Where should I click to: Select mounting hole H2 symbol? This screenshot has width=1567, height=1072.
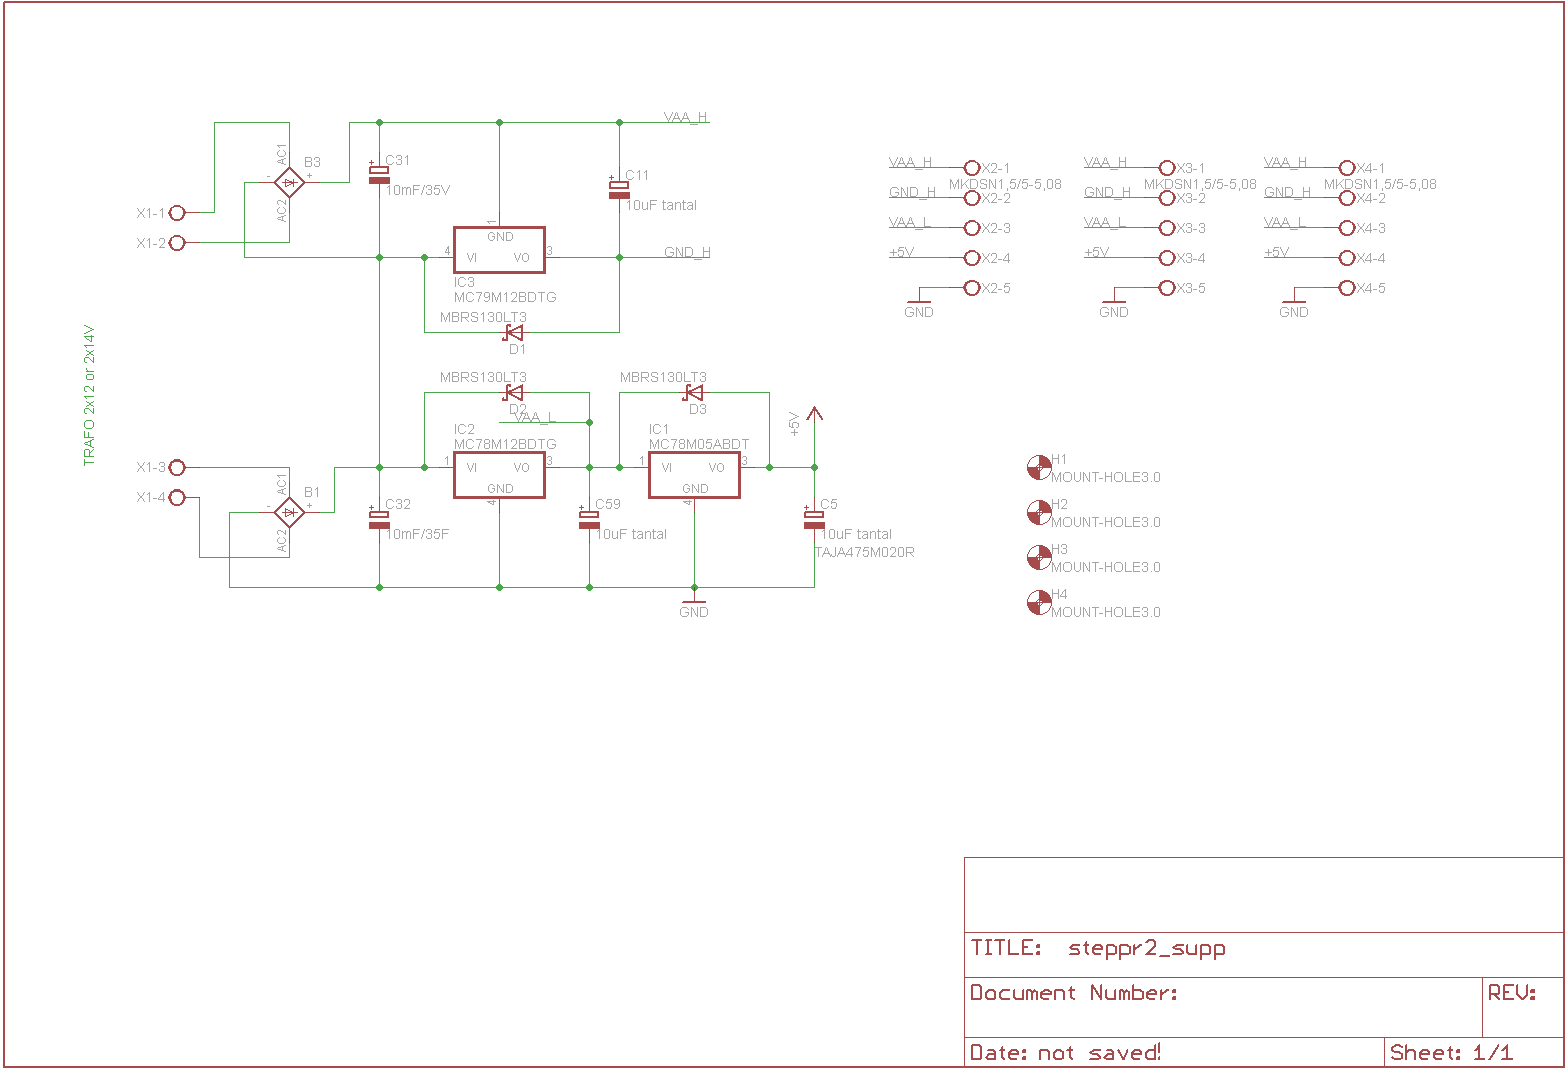click(x=1039, y=512)
